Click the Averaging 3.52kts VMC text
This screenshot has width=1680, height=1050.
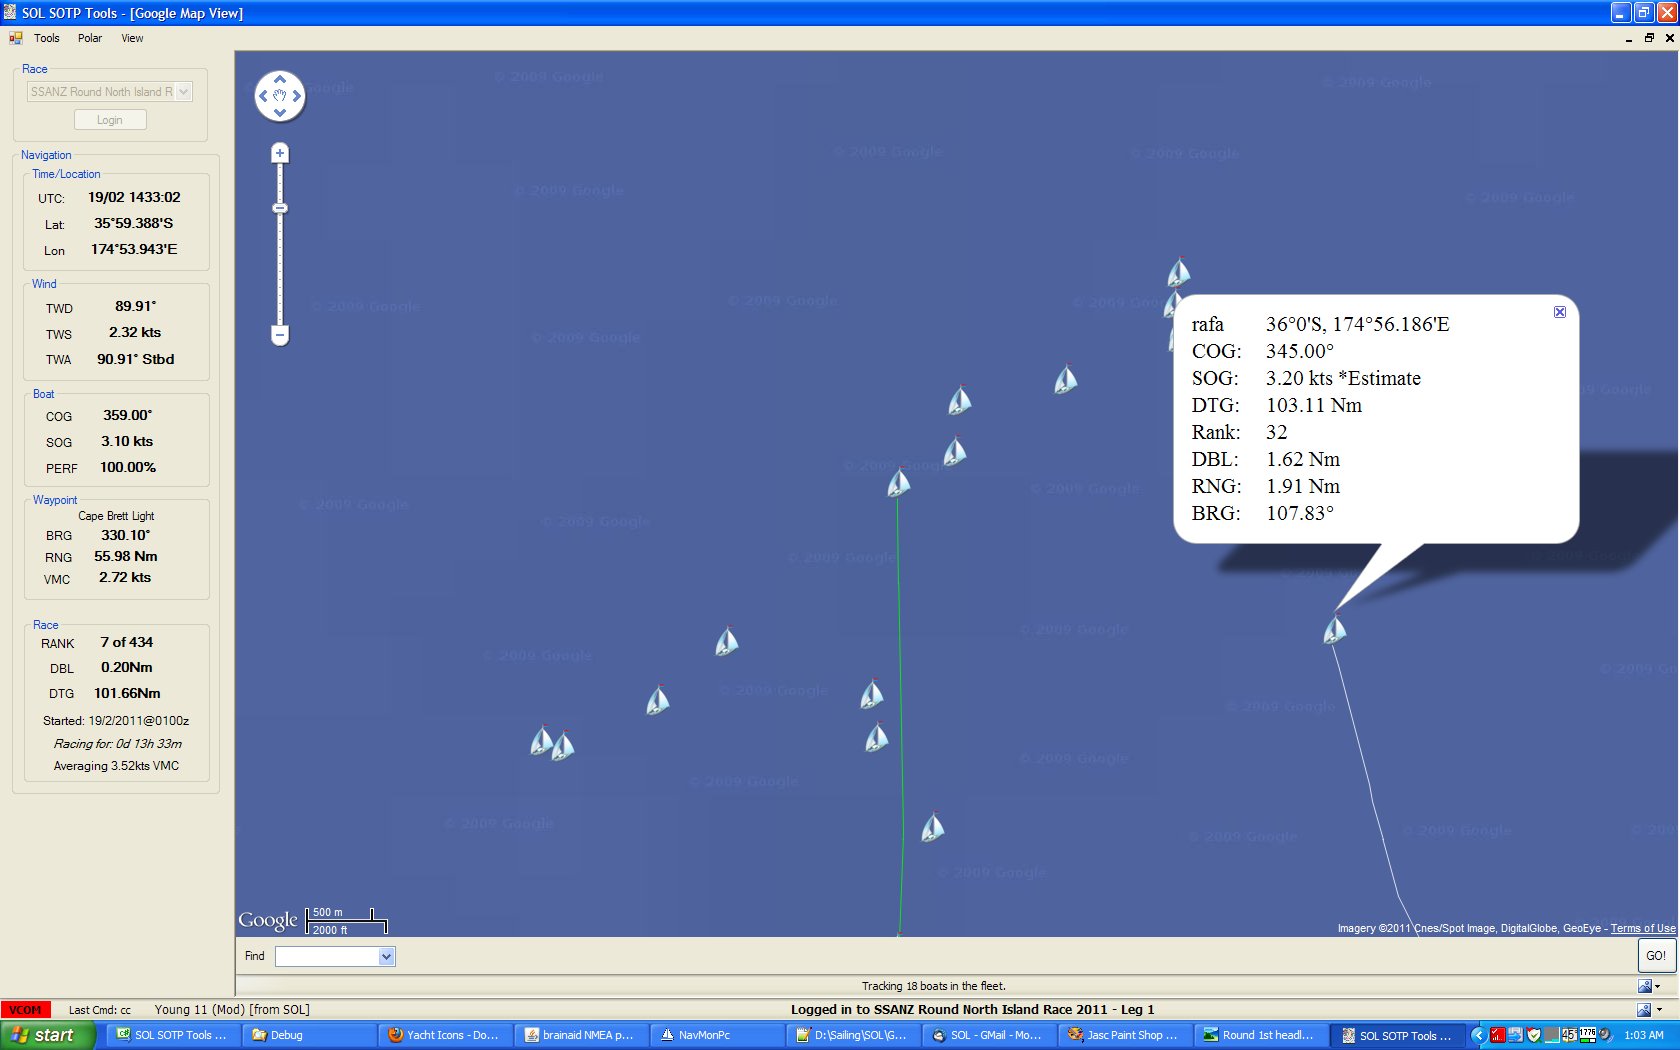[116, 766]
